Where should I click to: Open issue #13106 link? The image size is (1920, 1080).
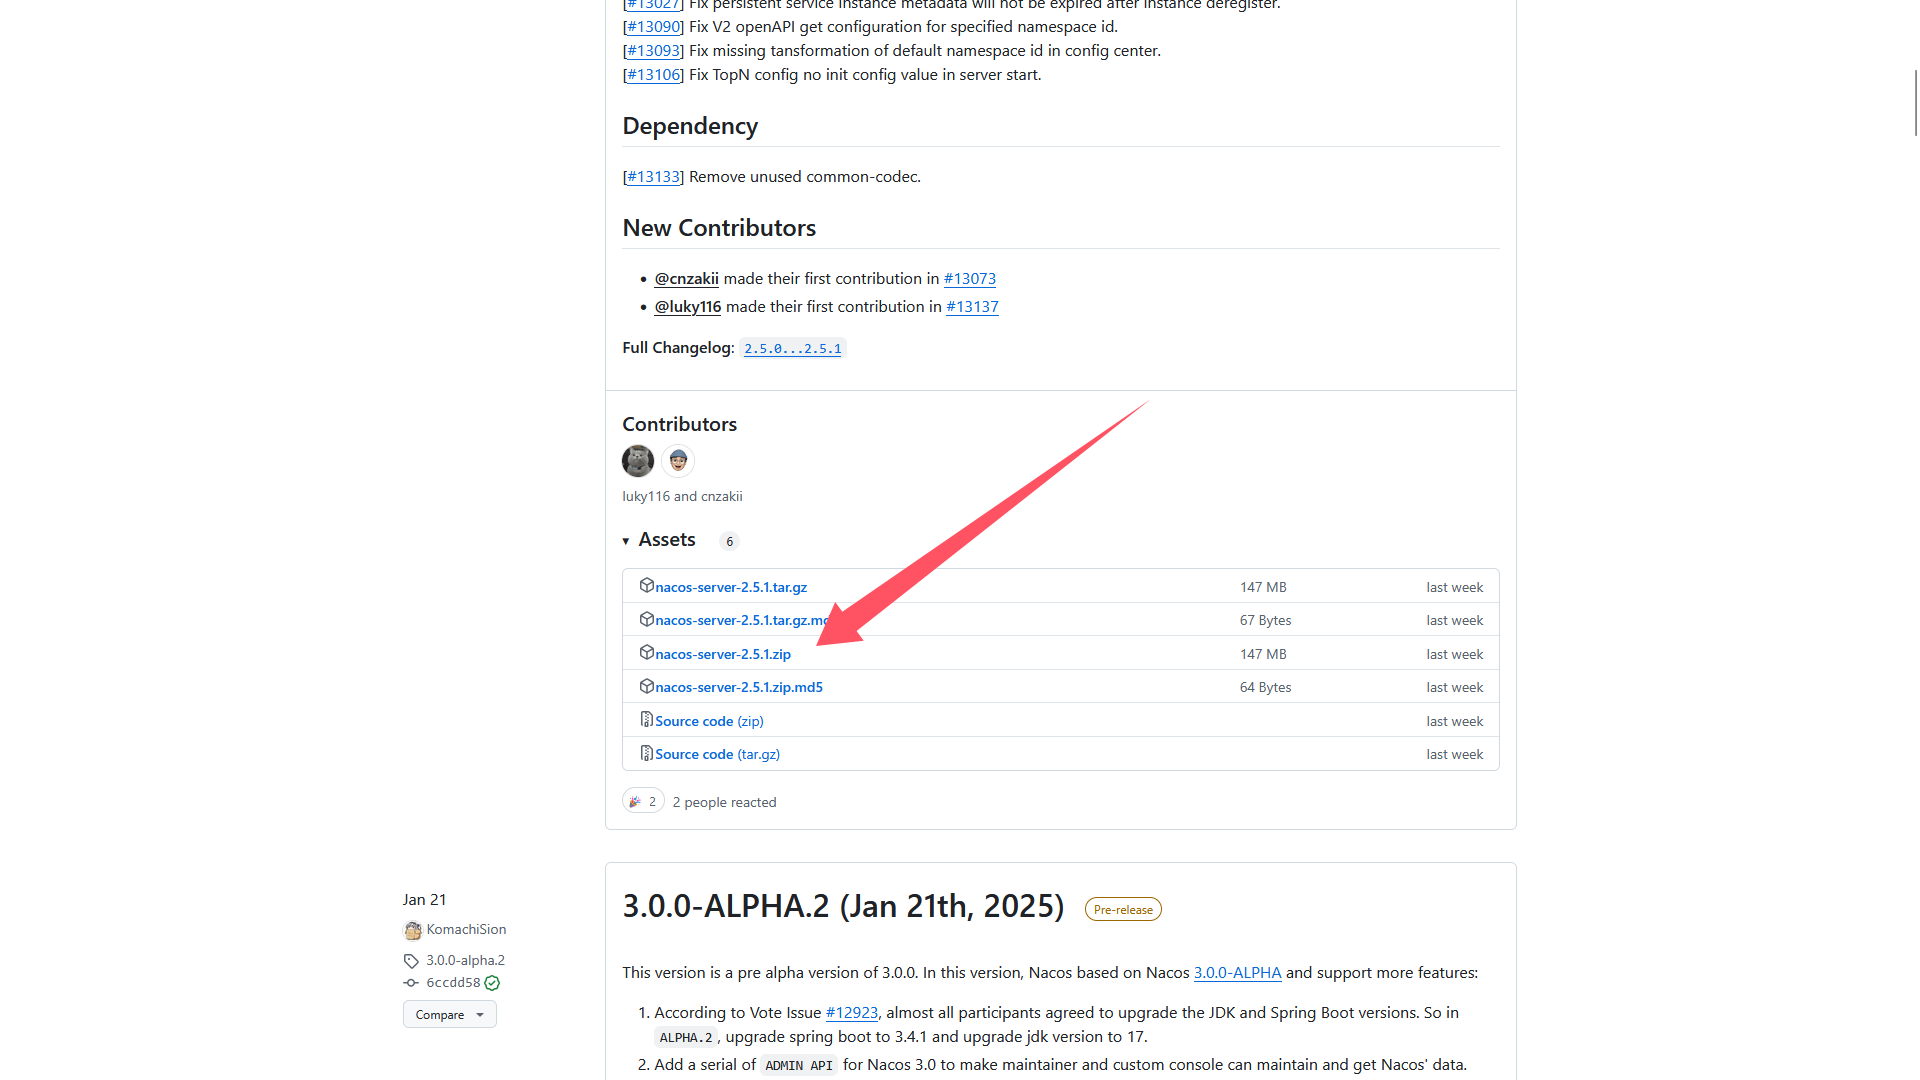coord(653,75)
